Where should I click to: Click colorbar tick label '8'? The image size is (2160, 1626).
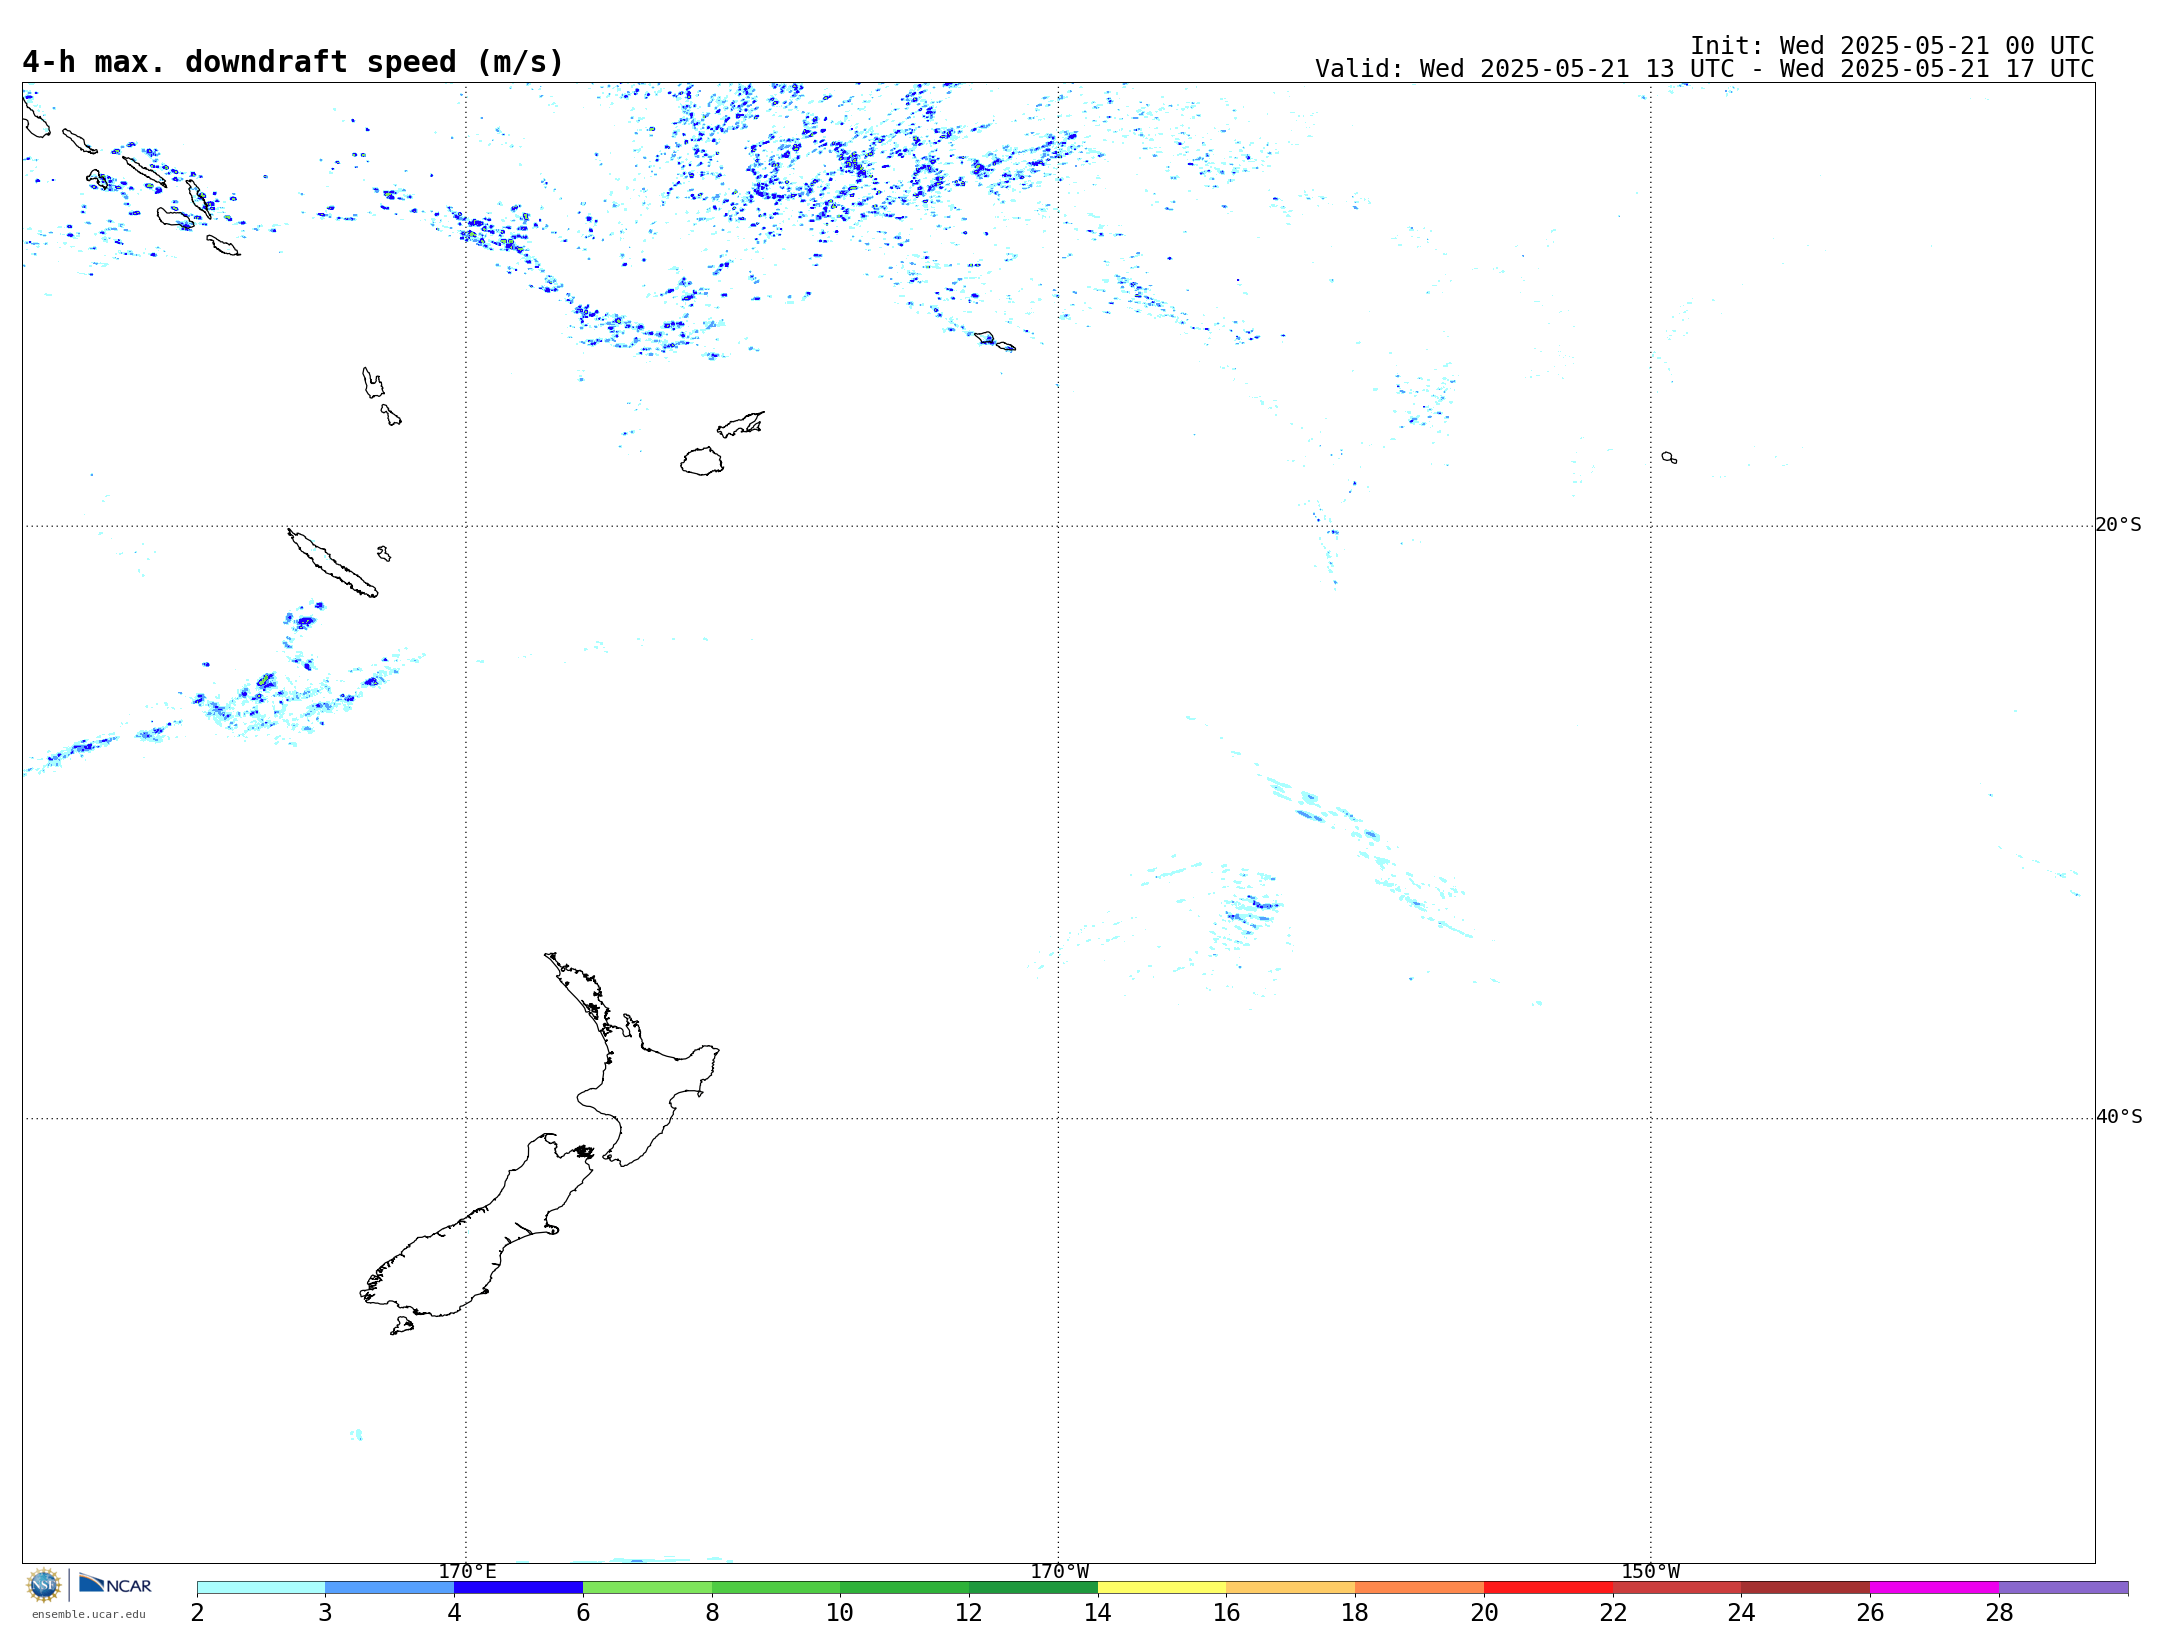(712, 1612)
